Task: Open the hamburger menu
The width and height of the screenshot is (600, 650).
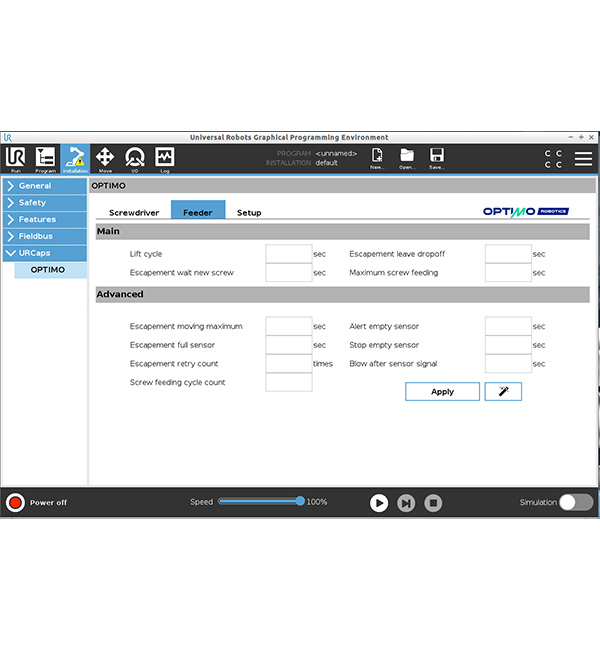Action: (x=583, y=159)
